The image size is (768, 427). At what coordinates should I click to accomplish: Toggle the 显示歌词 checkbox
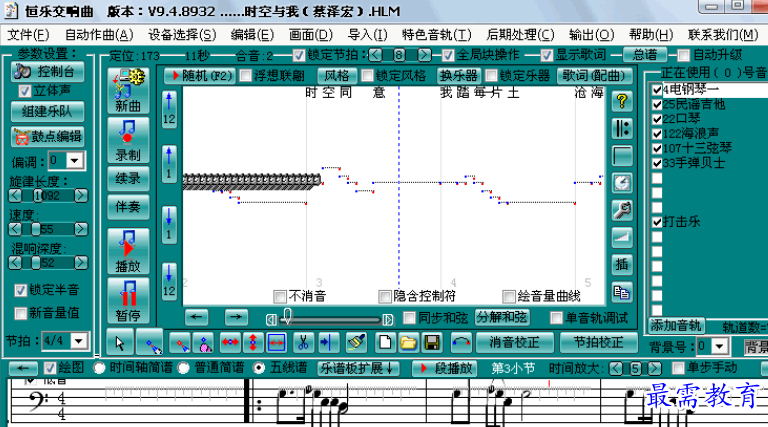(x=547, y=55)
